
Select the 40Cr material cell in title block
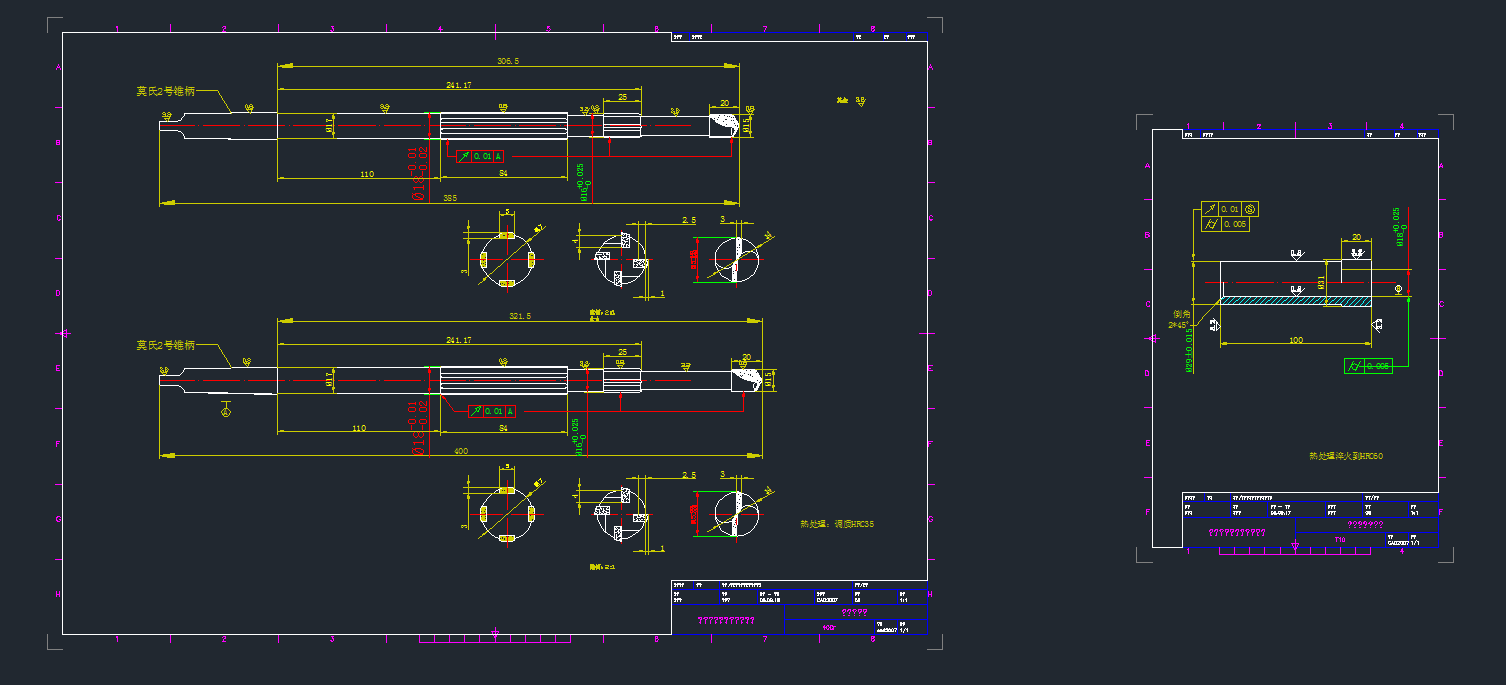tap(828, 627)
